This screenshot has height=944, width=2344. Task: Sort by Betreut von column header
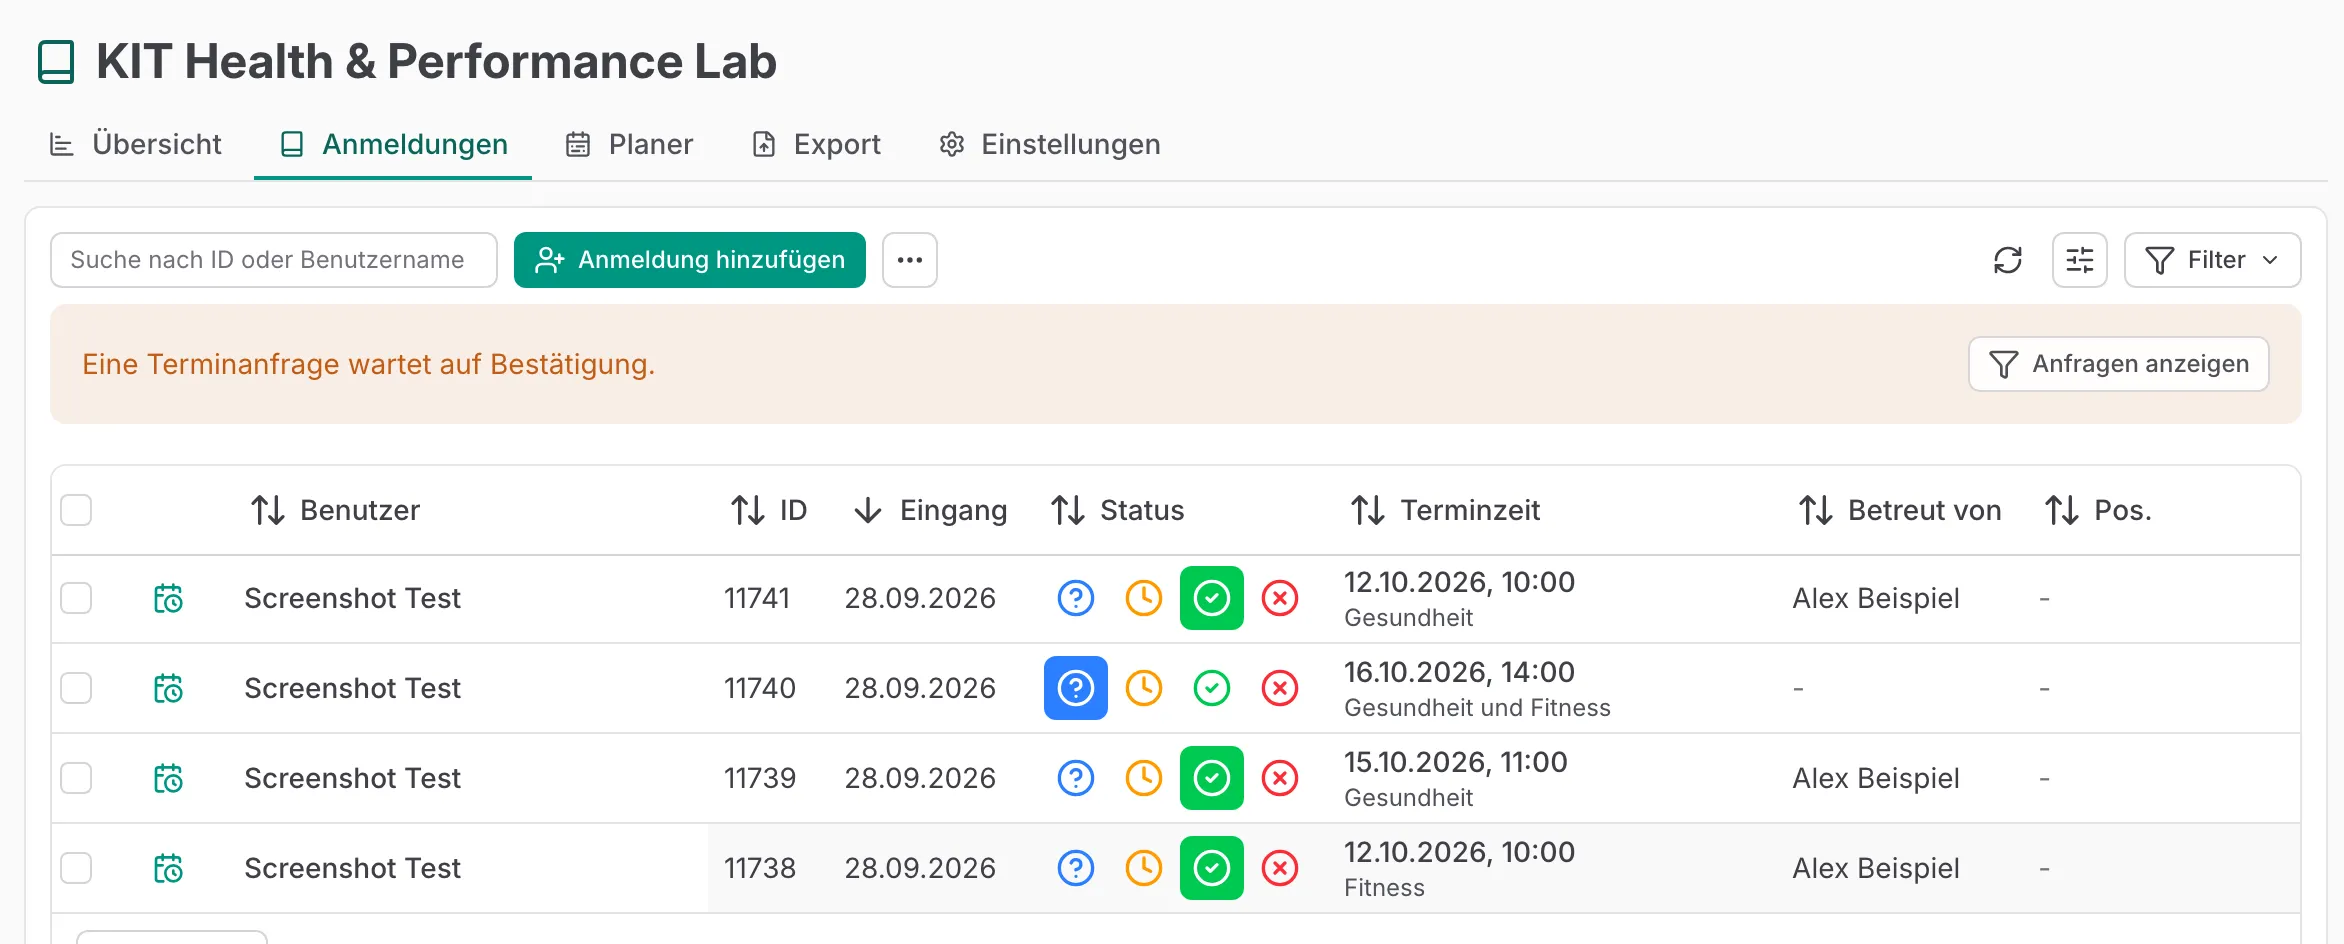tap(1899, 510)
